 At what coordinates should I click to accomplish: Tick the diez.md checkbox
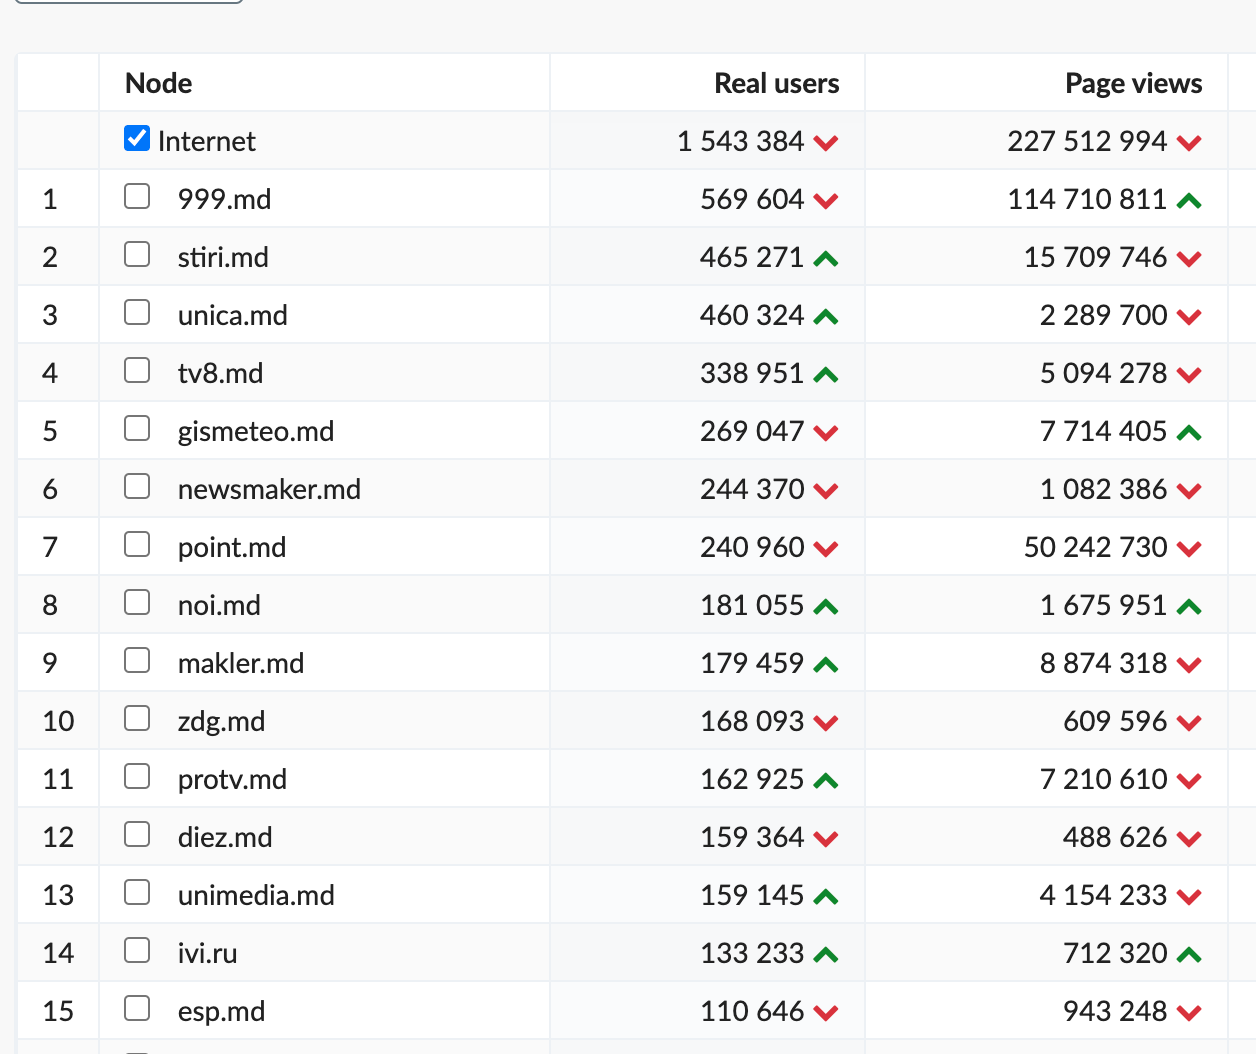tap(137, 834)
